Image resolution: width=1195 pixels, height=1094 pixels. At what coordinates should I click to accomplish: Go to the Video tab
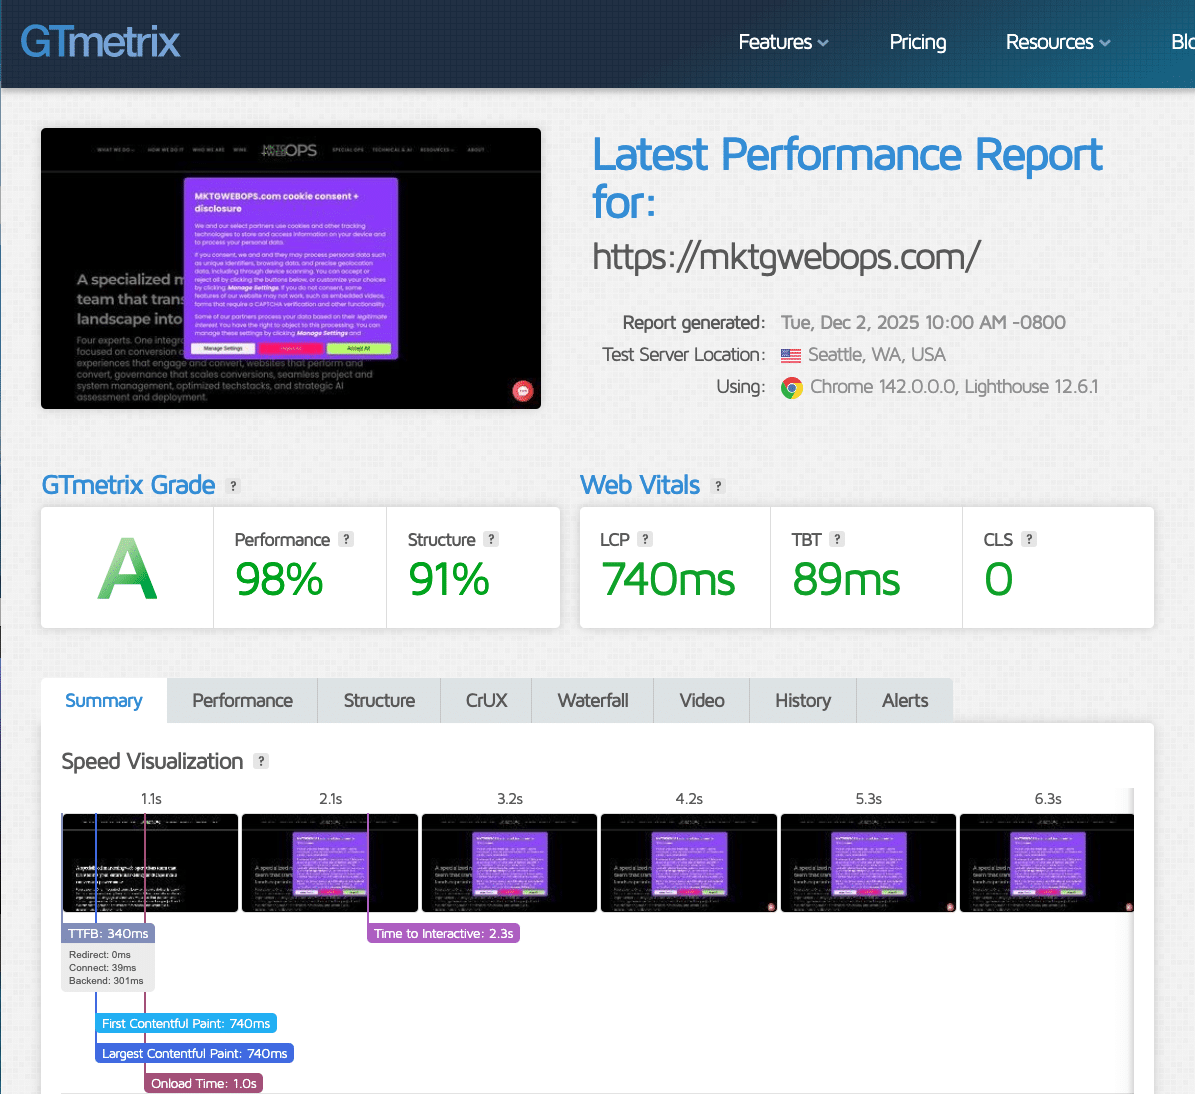click(x=702, y=700)
